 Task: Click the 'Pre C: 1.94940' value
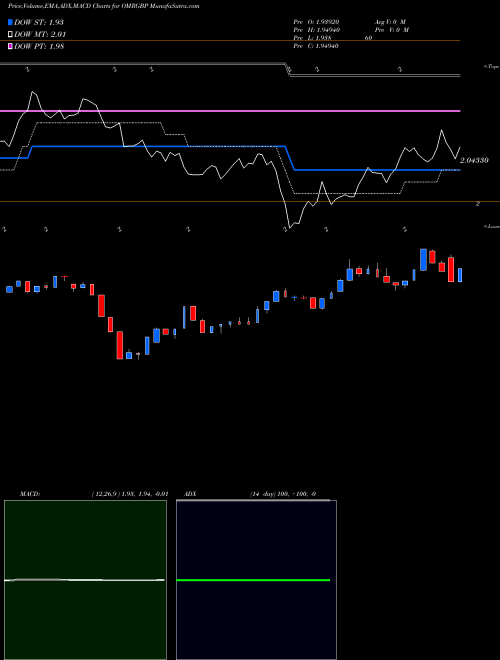[316, 46]
